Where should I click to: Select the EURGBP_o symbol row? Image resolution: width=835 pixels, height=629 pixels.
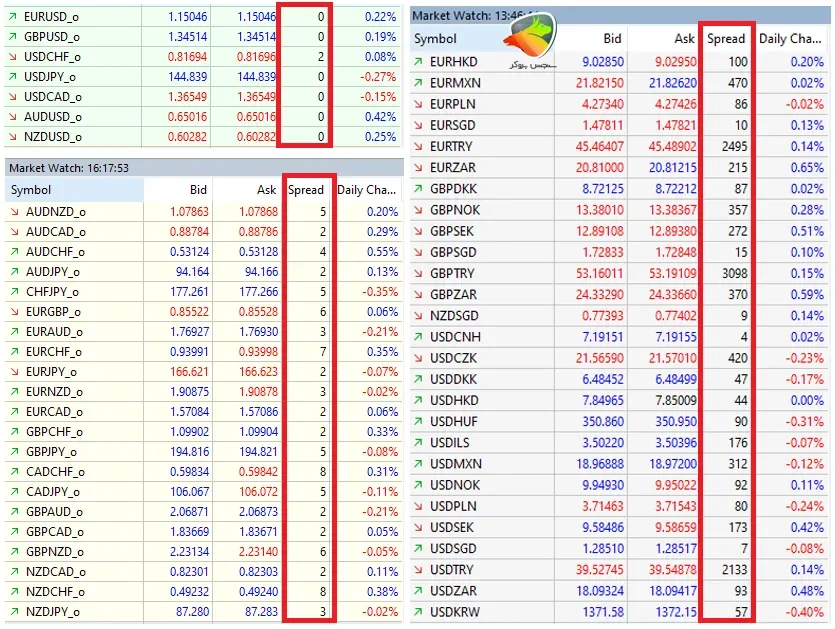204,312
